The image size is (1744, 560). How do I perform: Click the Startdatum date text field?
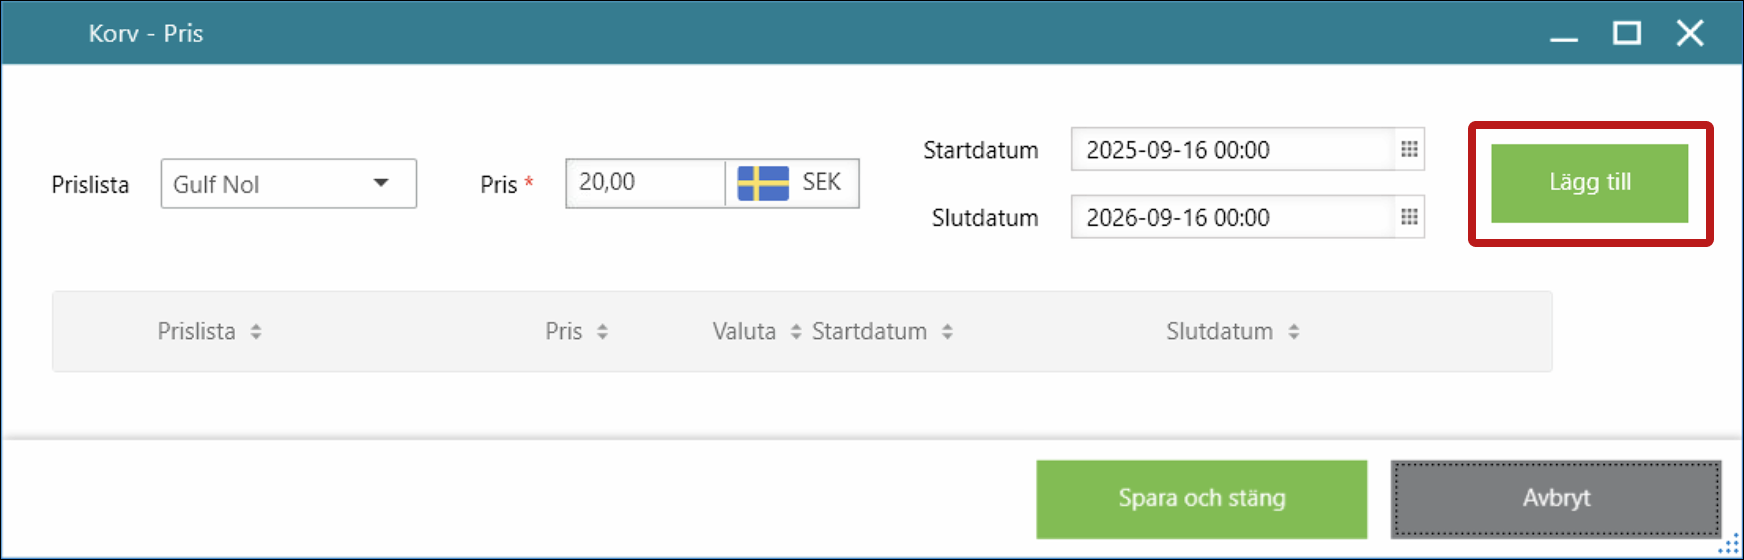coord(1232,150)
